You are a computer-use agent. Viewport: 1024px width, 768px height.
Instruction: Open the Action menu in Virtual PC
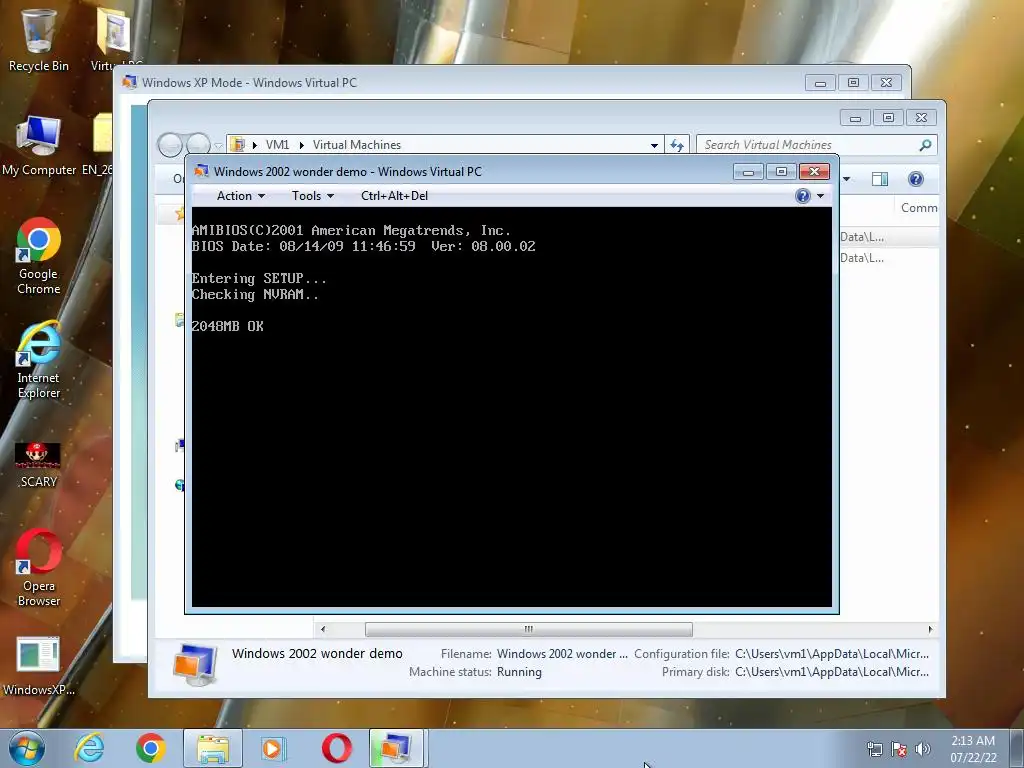240,196
